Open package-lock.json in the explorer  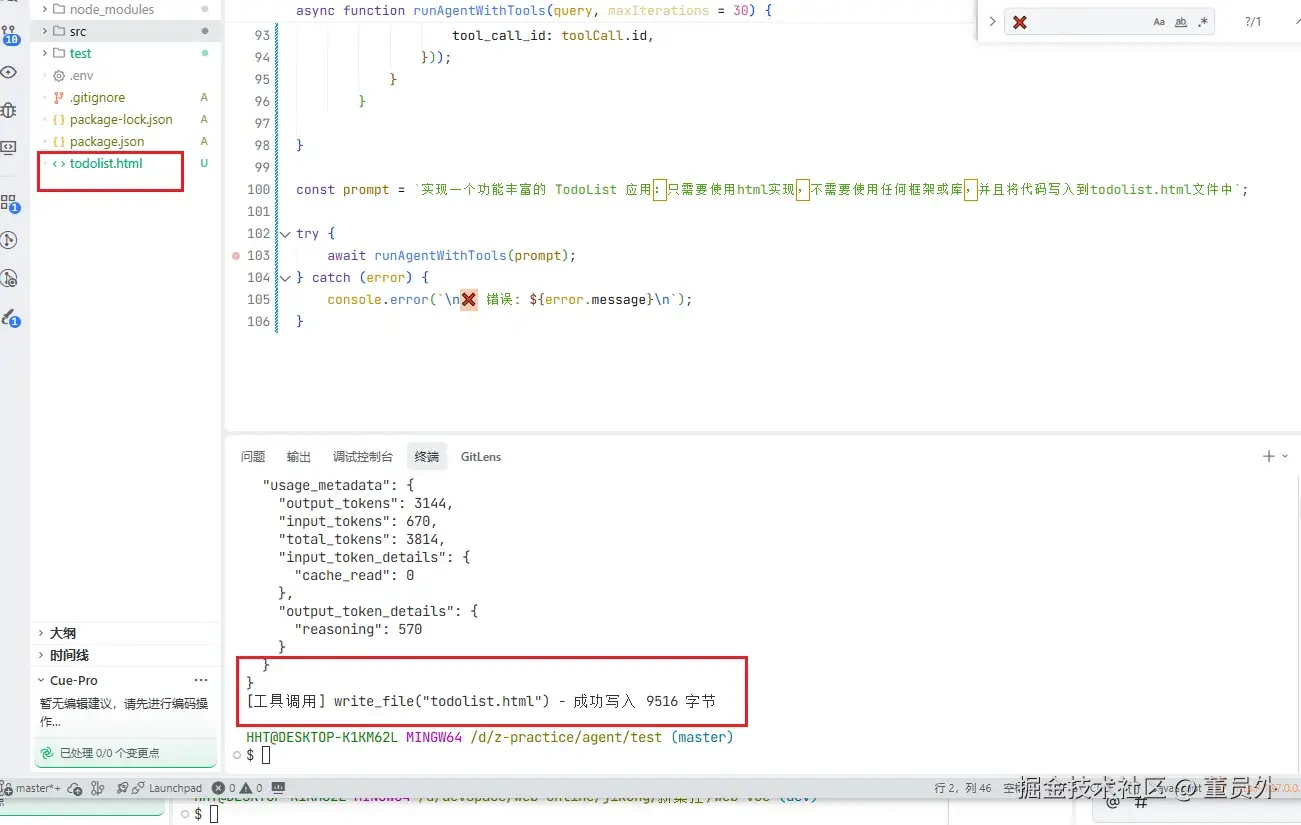point(121,120)
